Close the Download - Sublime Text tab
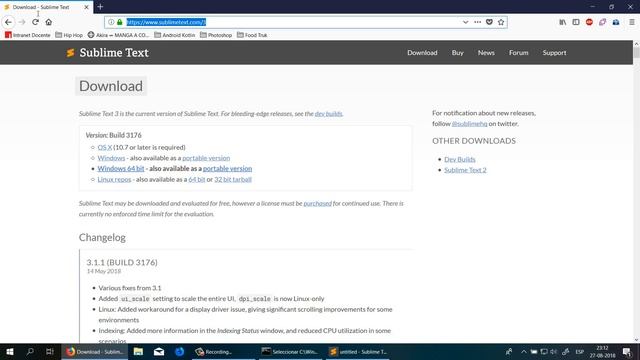 pos(86,7)
